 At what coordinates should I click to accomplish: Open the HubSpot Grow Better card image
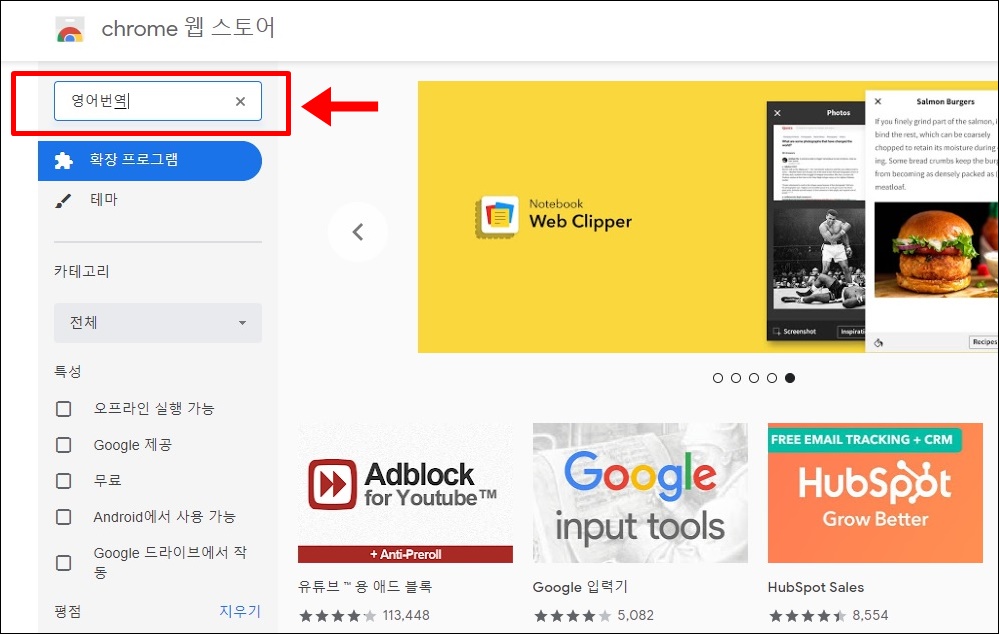(x=875, y=493)
